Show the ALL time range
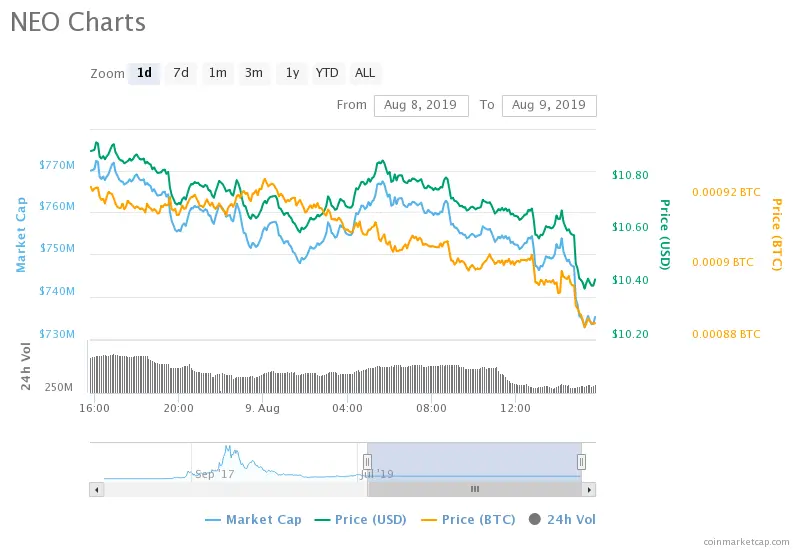The width and height of the screenshot is (800, 550). coord(365,73)
